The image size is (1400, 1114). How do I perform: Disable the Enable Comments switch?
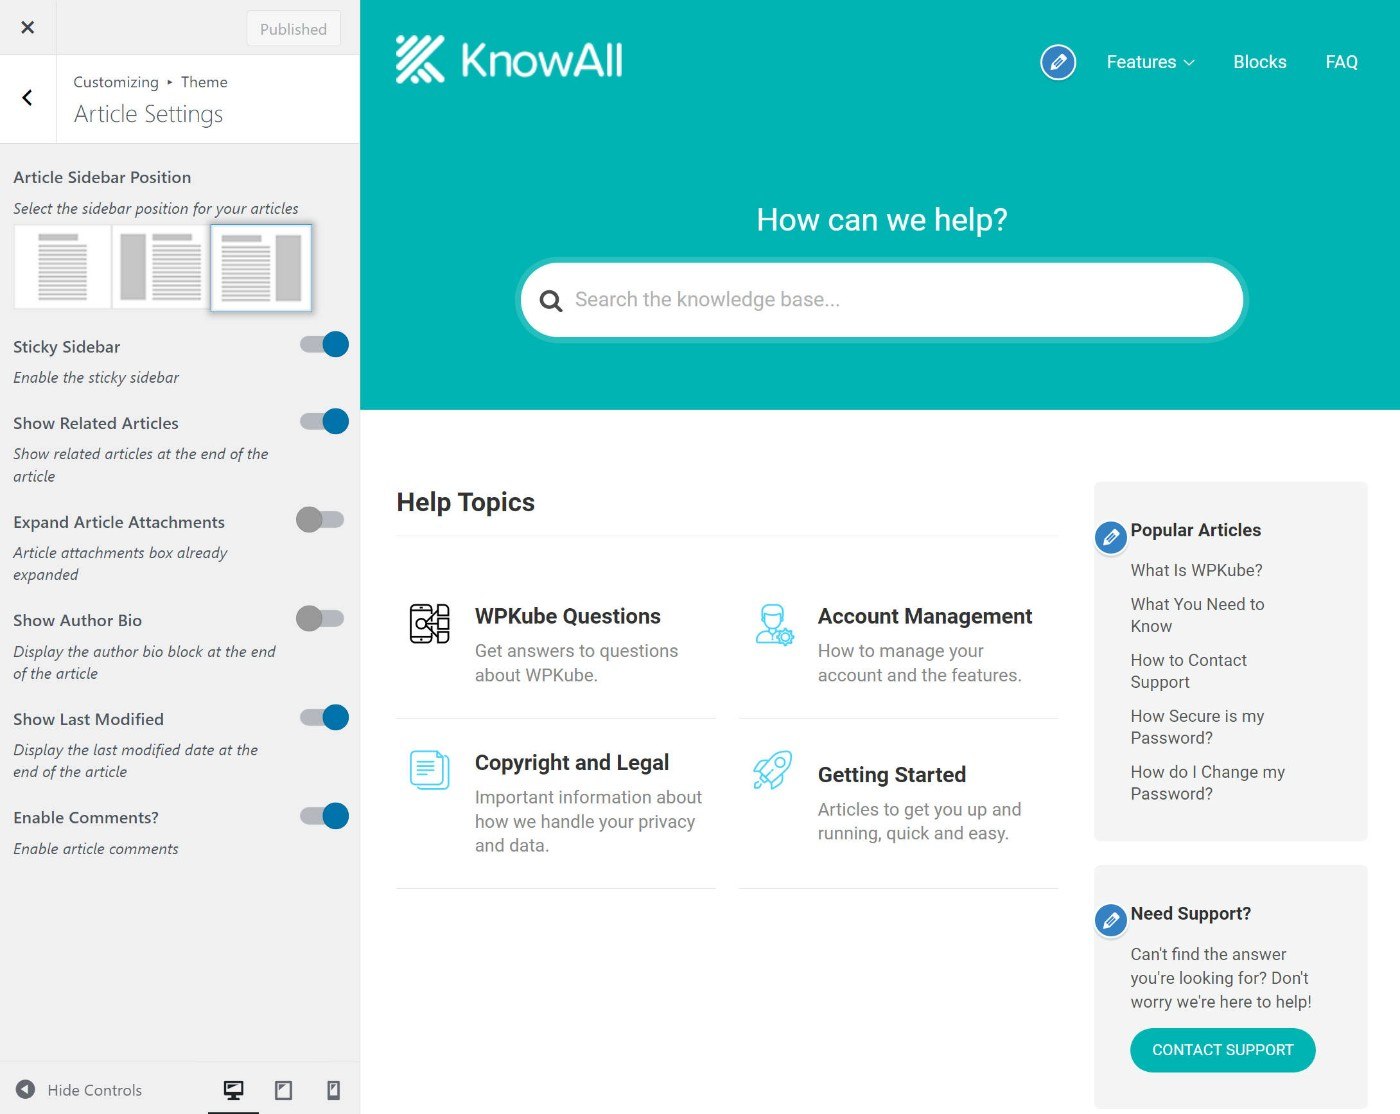tap(324, 816)
